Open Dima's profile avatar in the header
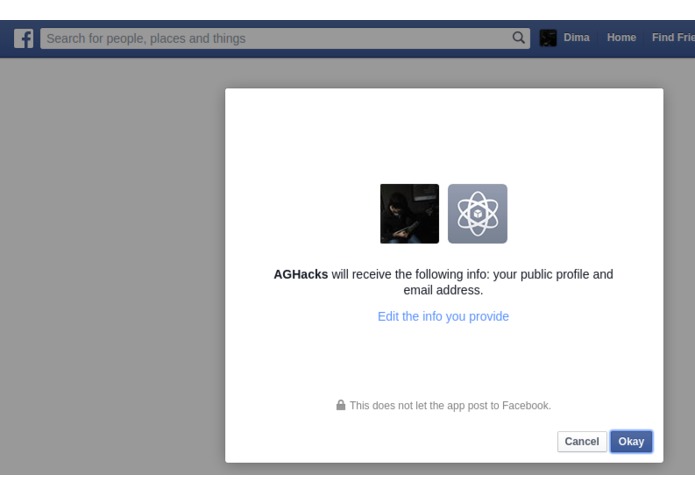Screen dimensions: 695x494 (548, 38)
